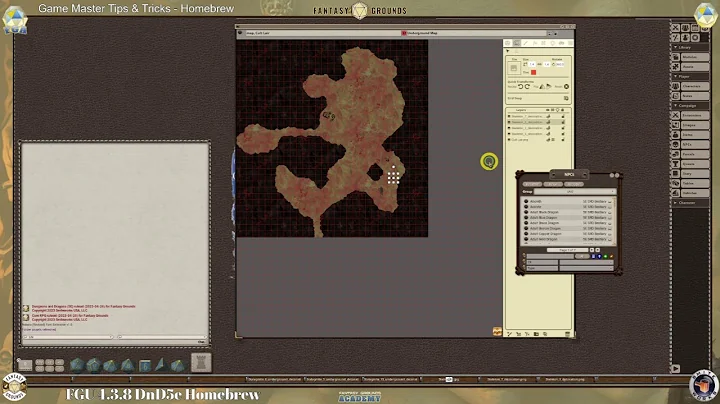720x404 pixels.
Task: Select the highlighted layers tool in image toolbar
Action: (517, 43)
